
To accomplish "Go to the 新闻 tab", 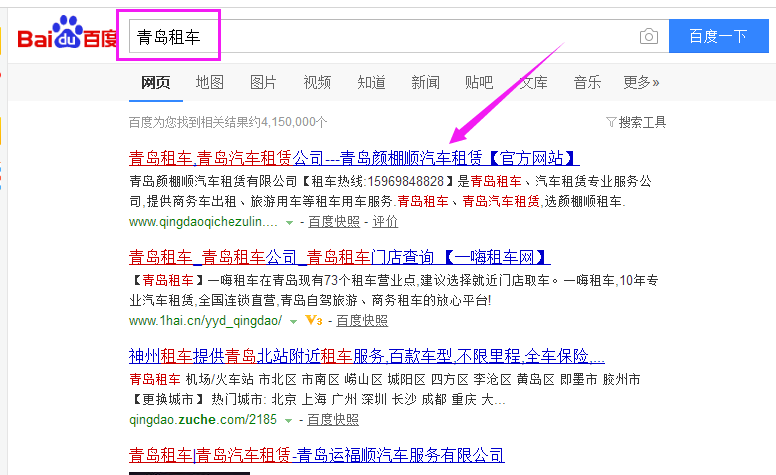I will pos(425,82).
